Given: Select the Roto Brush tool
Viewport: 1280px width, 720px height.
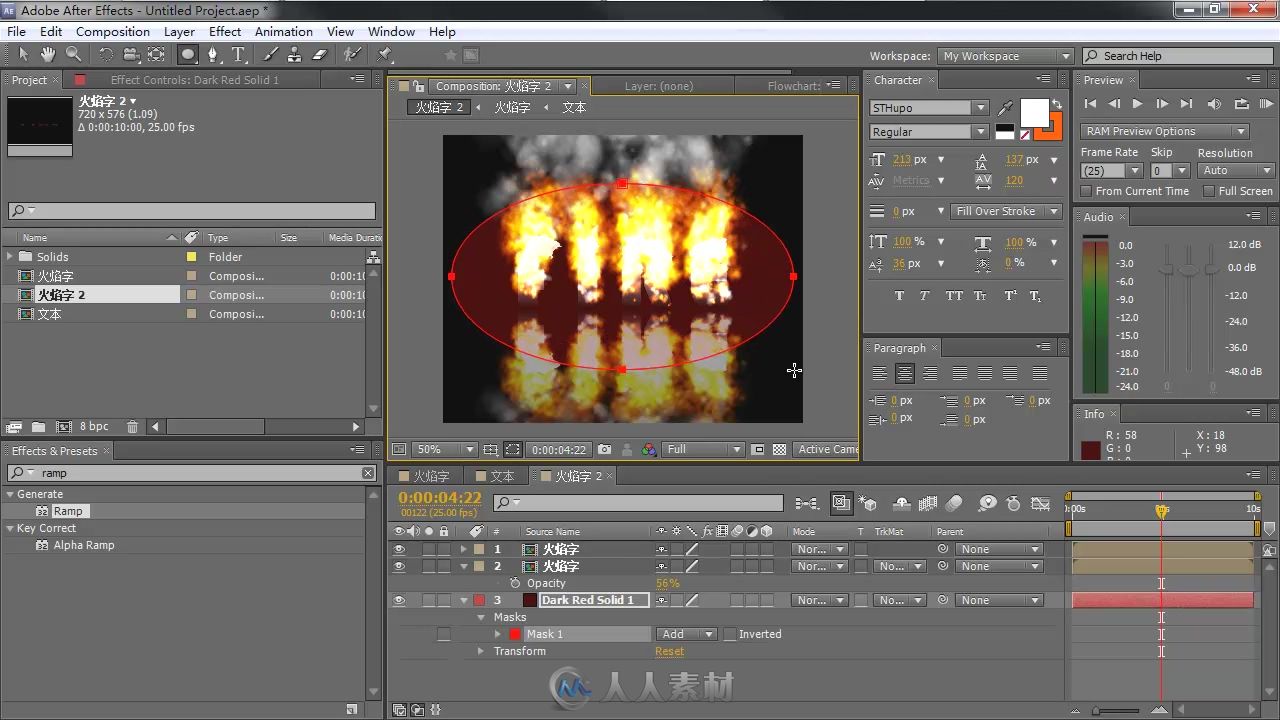Looking at the screenshot, I should [x=352, y=55].
